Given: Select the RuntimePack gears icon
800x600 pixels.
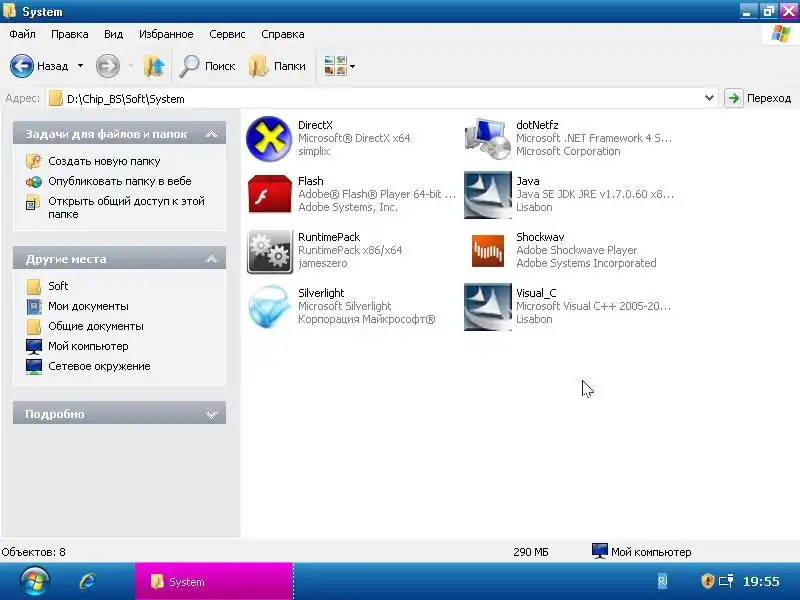Looking at the screenshot, I should 269,251.
